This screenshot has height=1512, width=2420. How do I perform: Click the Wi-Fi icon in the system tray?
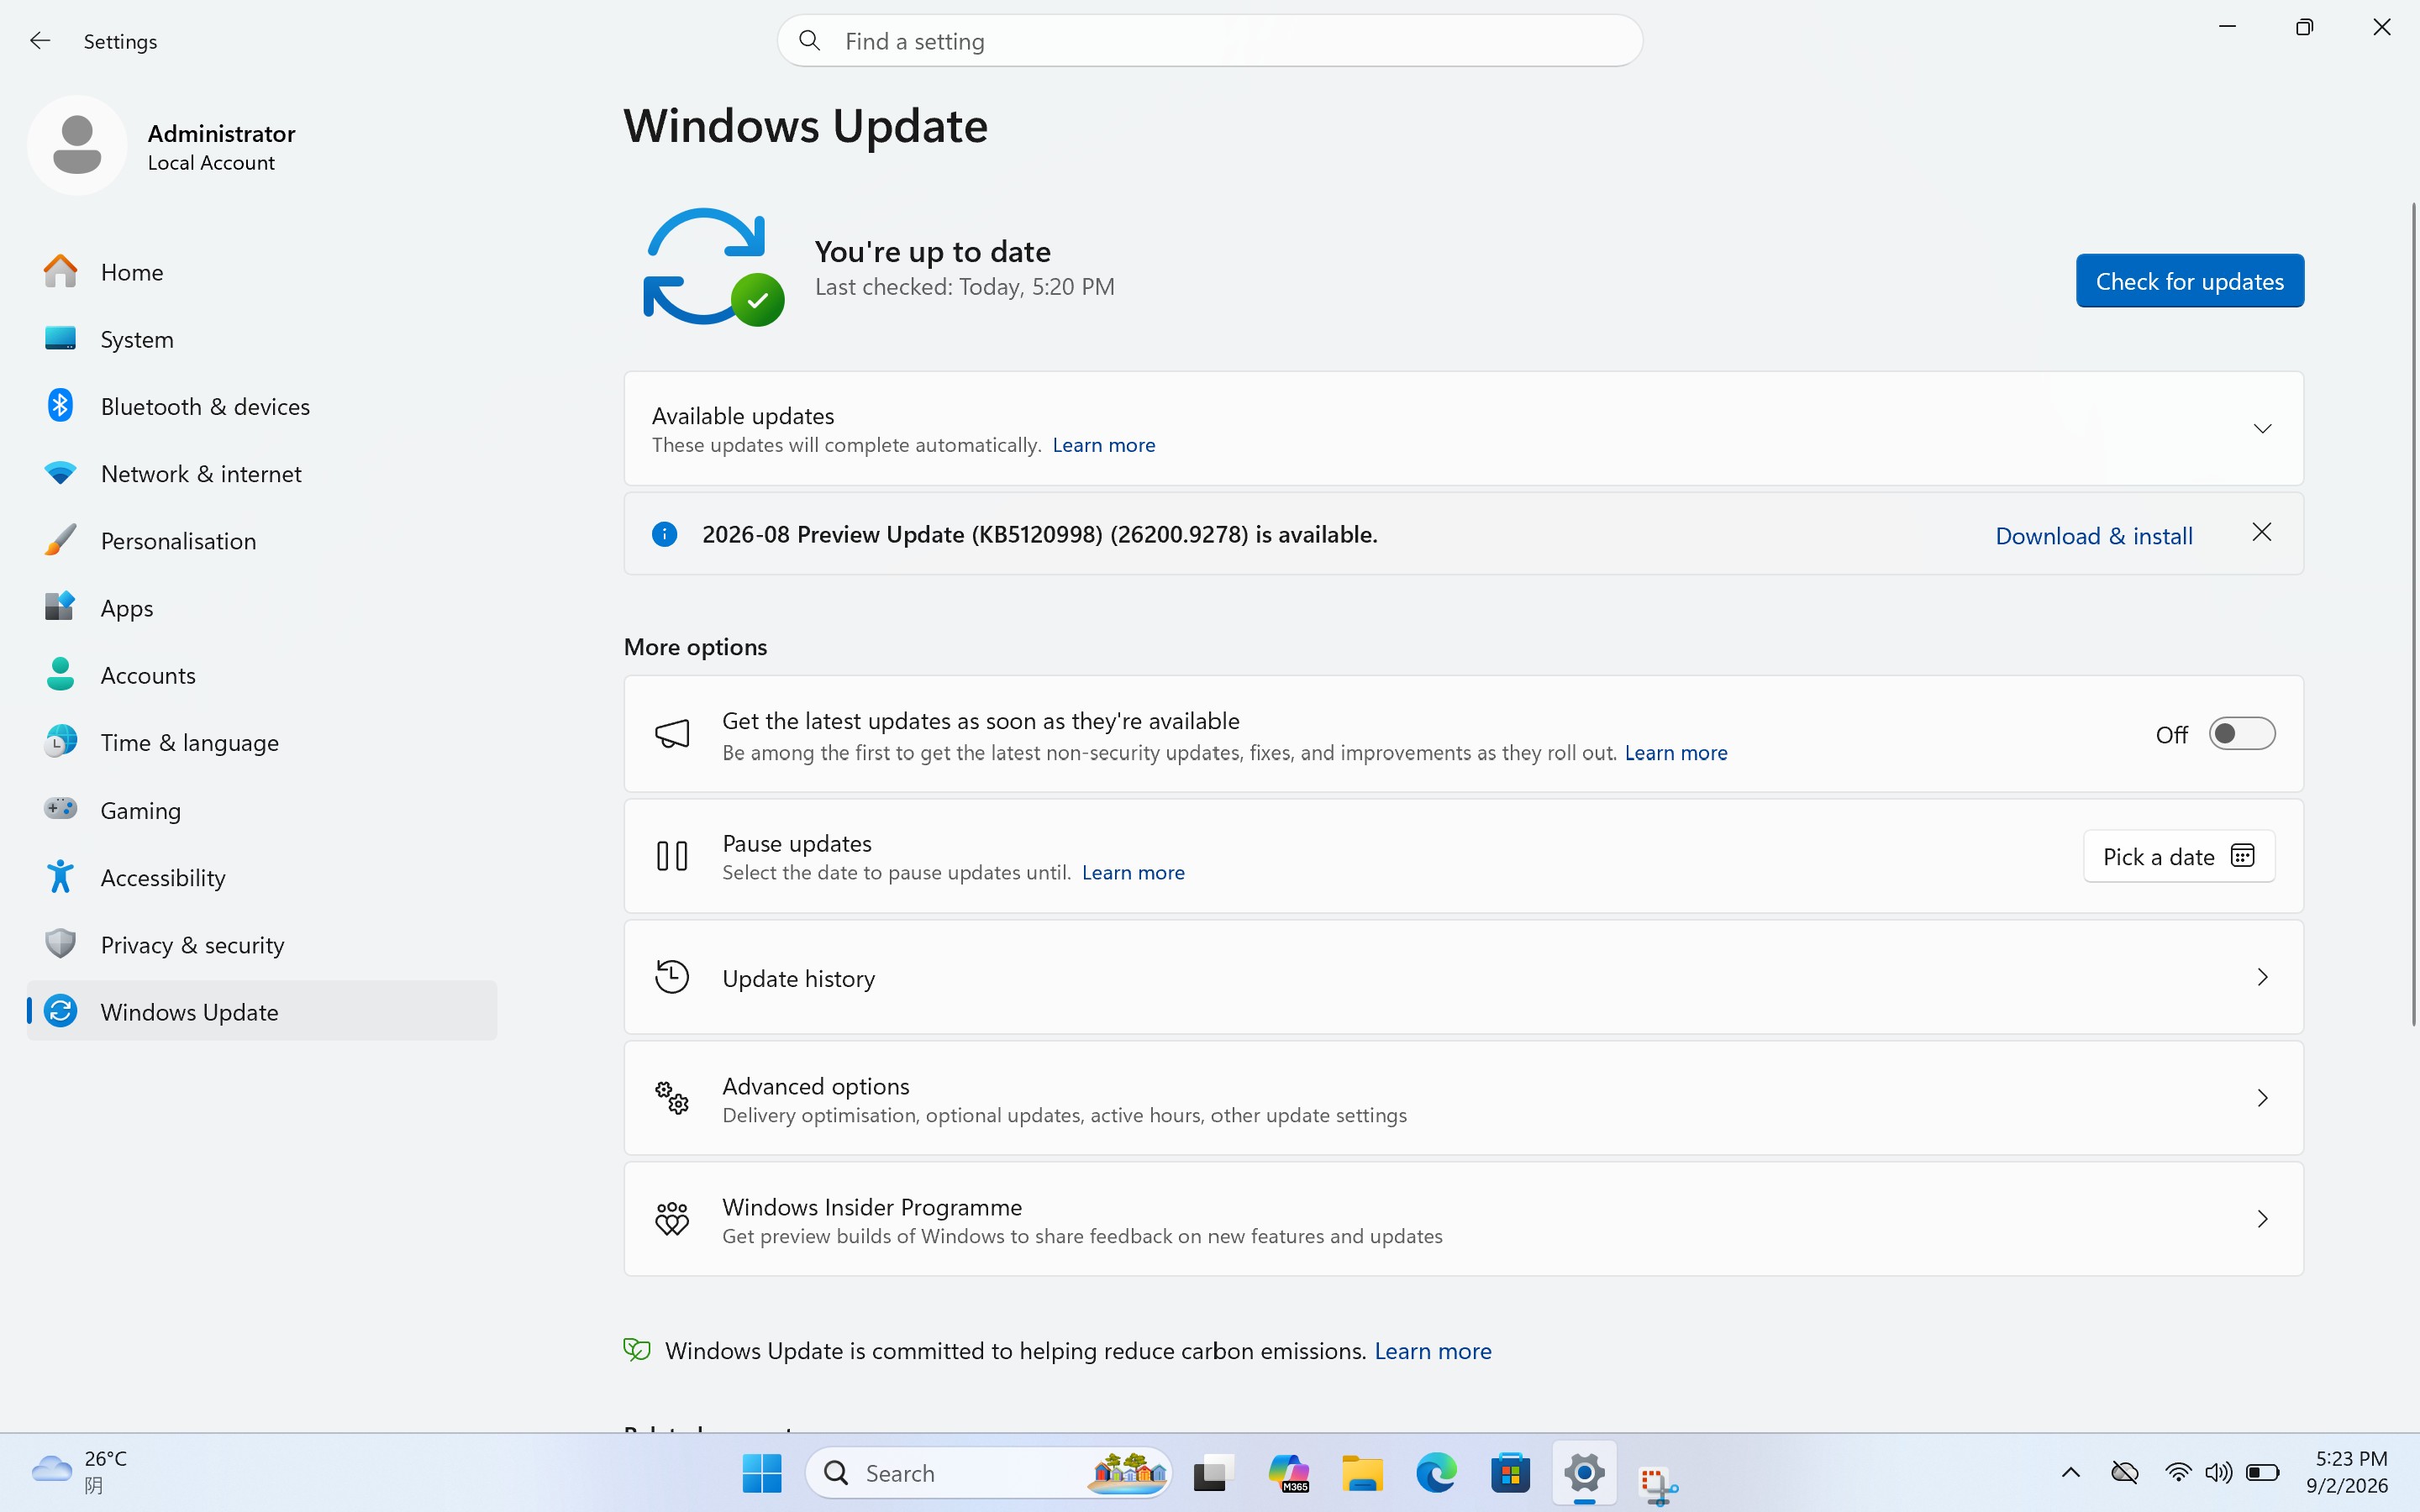[x=2178, y=1472]
